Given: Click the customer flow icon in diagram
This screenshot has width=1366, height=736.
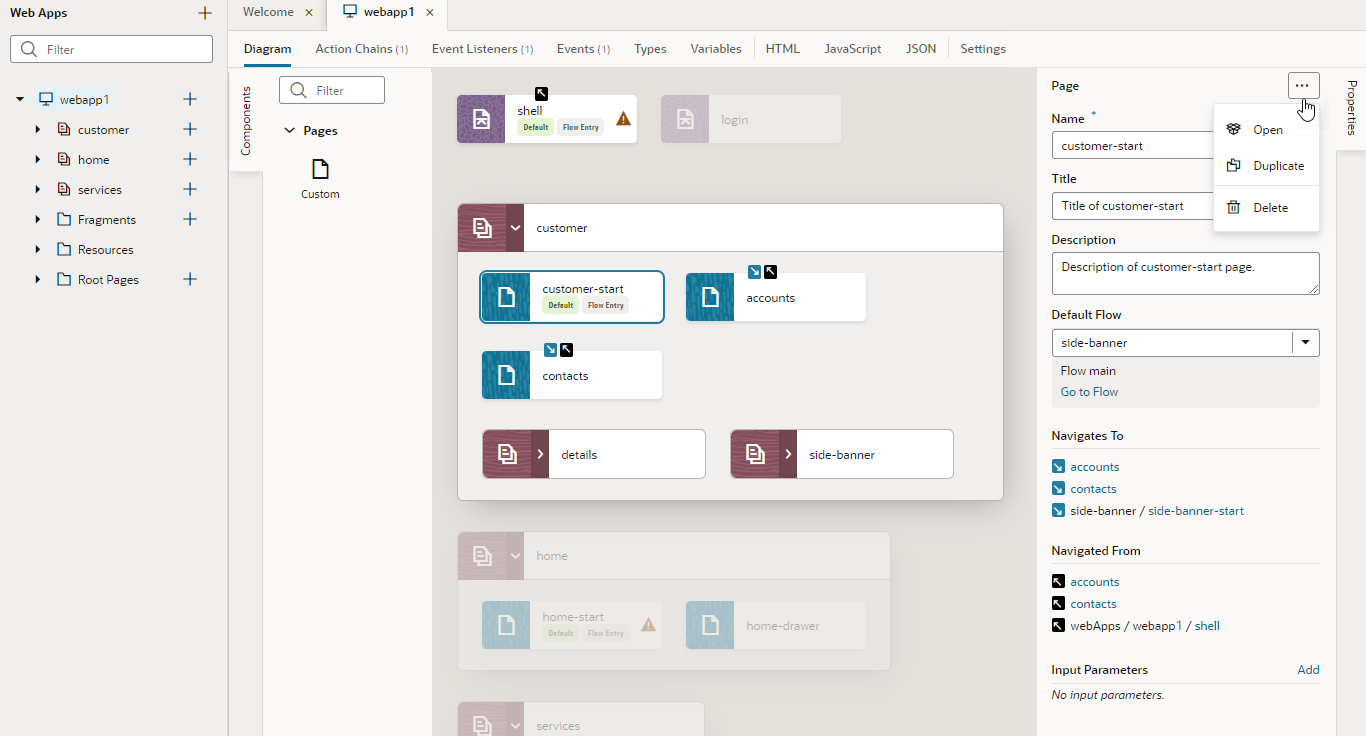Looking at the screenshot, I should (482, 228).
